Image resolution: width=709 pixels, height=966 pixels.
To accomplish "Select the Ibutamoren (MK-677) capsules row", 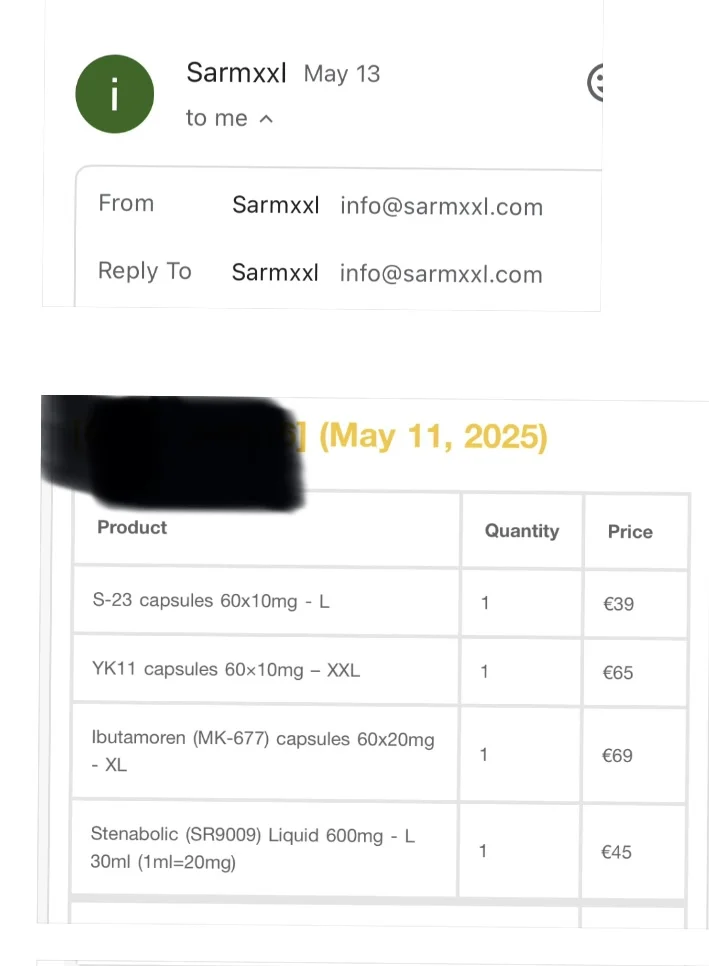I will [x=379, y=754].
